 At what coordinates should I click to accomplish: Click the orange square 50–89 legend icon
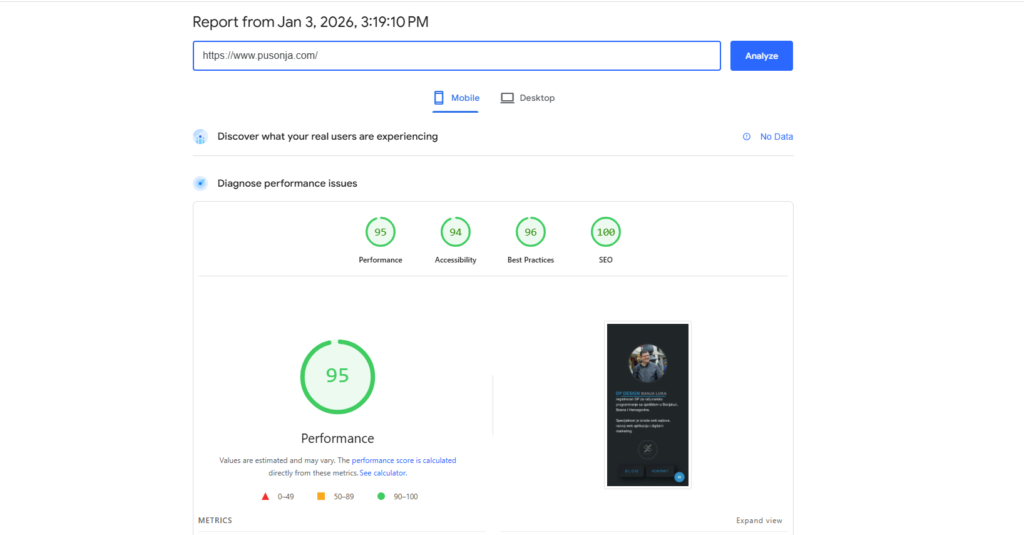(x=321, y=496)
